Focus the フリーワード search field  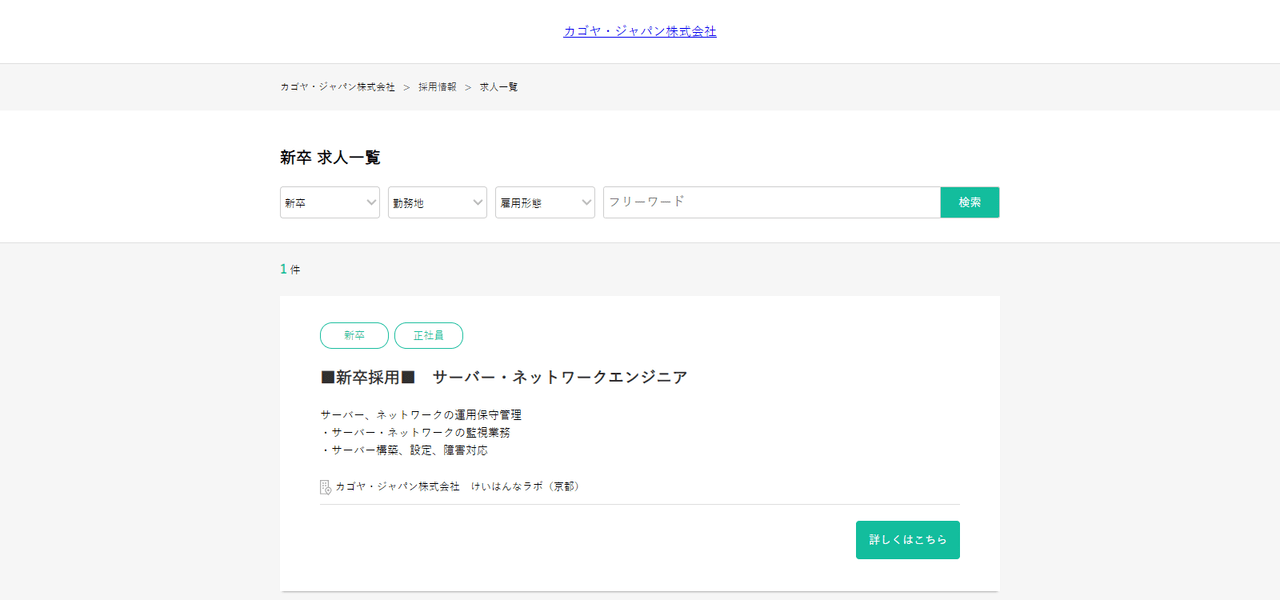[771, 202]
